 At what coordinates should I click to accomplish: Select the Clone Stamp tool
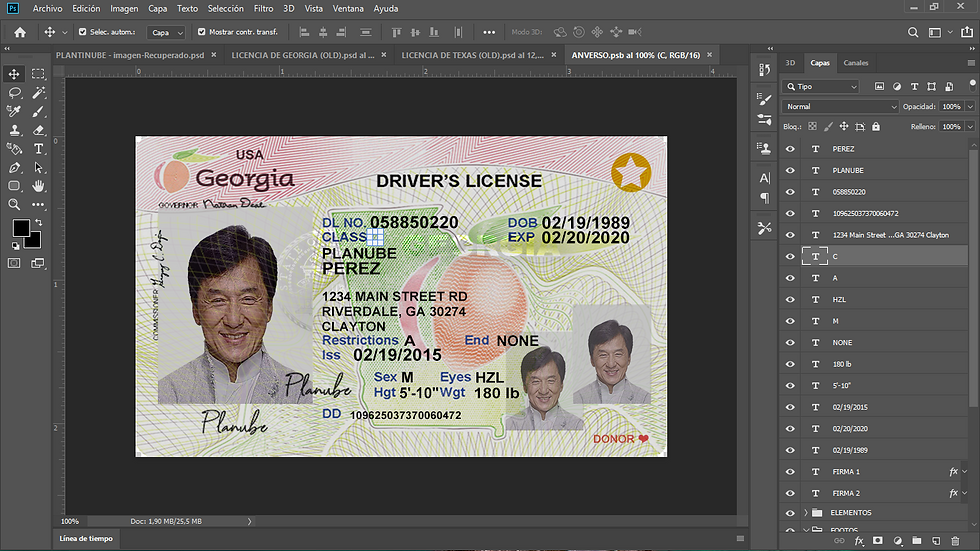point(14,130)
